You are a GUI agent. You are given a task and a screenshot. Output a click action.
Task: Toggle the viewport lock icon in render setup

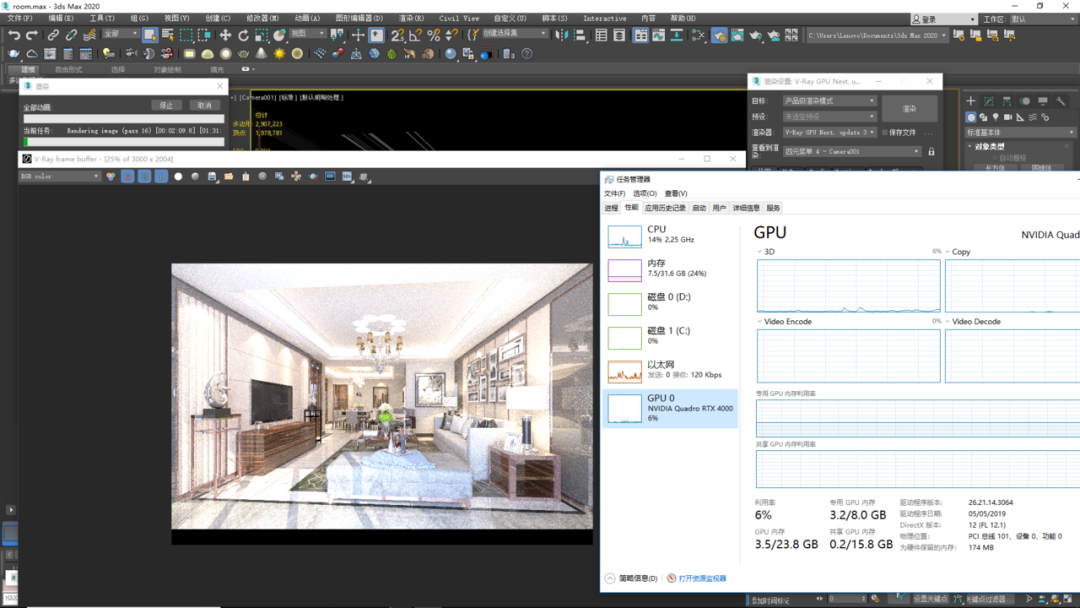(931, 151)
